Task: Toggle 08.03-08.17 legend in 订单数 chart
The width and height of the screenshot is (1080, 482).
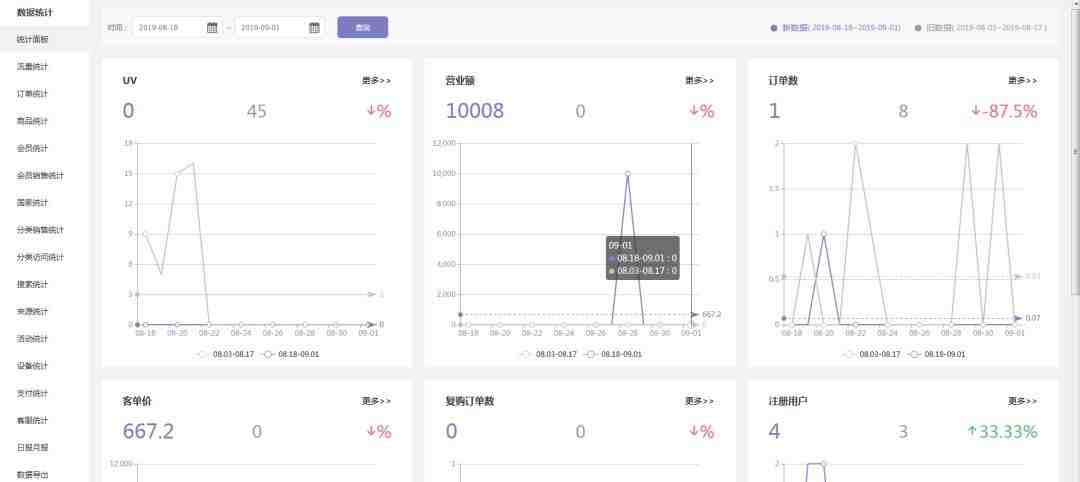Action: click(871, 354)
